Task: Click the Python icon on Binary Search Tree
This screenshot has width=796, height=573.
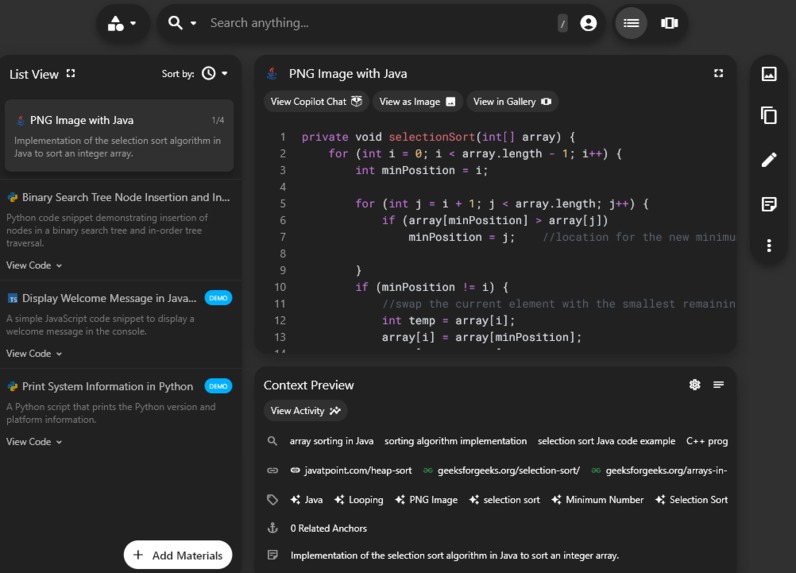Action: tap(13, 197)
